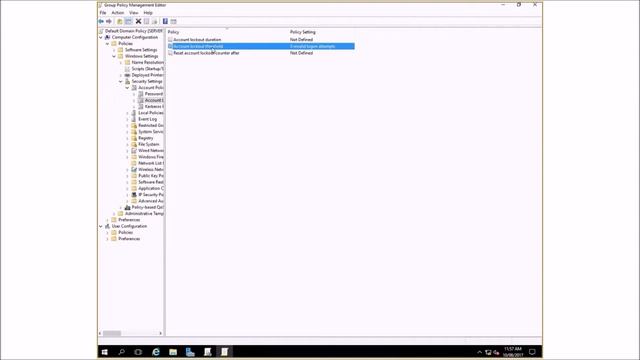Screen dimensions: 640x360
Task: Click the blue Help toolbar icon
Action: tap(165, 21)
